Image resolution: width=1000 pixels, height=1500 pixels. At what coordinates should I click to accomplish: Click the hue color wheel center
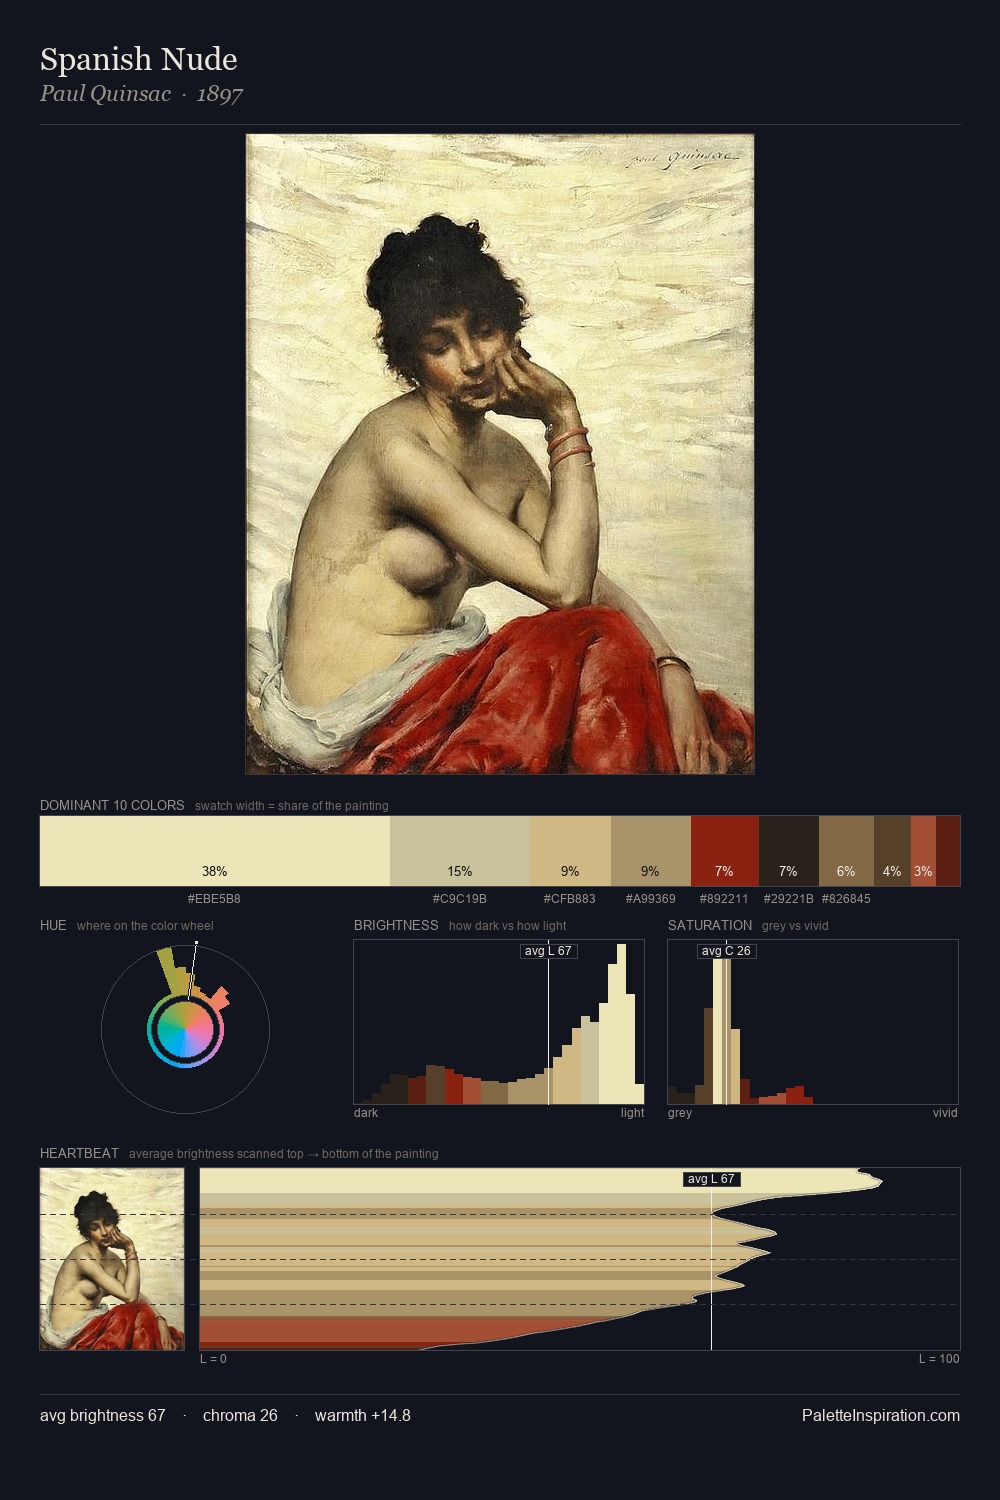[185, 1029]
